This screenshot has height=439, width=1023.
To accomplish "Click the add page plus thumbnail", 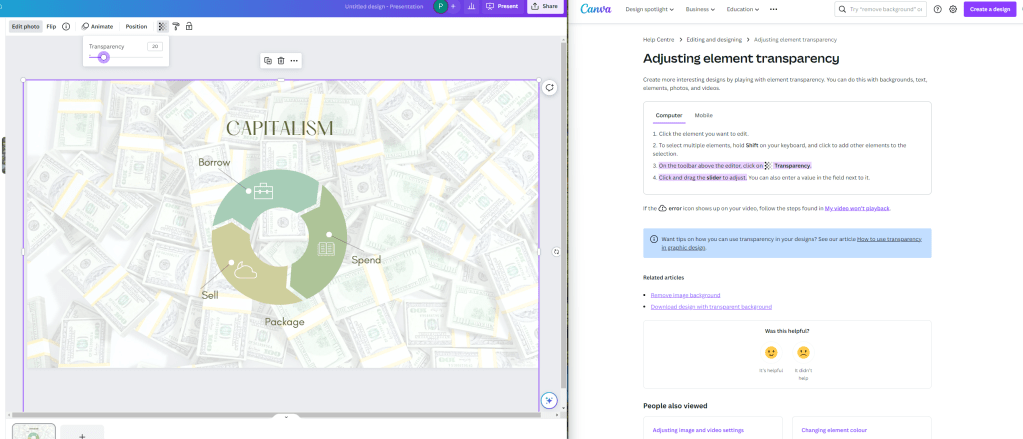I will [82, 432].
